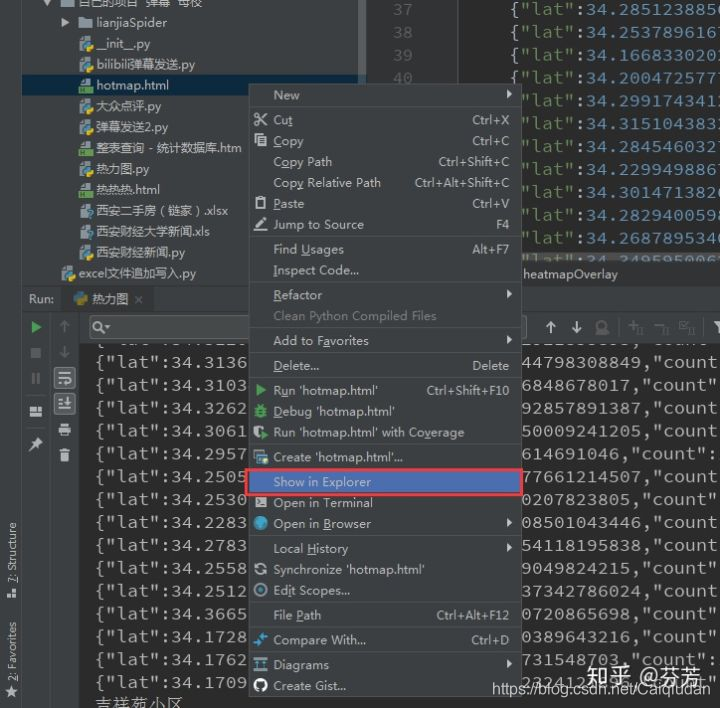Choose Find Usages menu entry

click(x=385, y=249)
